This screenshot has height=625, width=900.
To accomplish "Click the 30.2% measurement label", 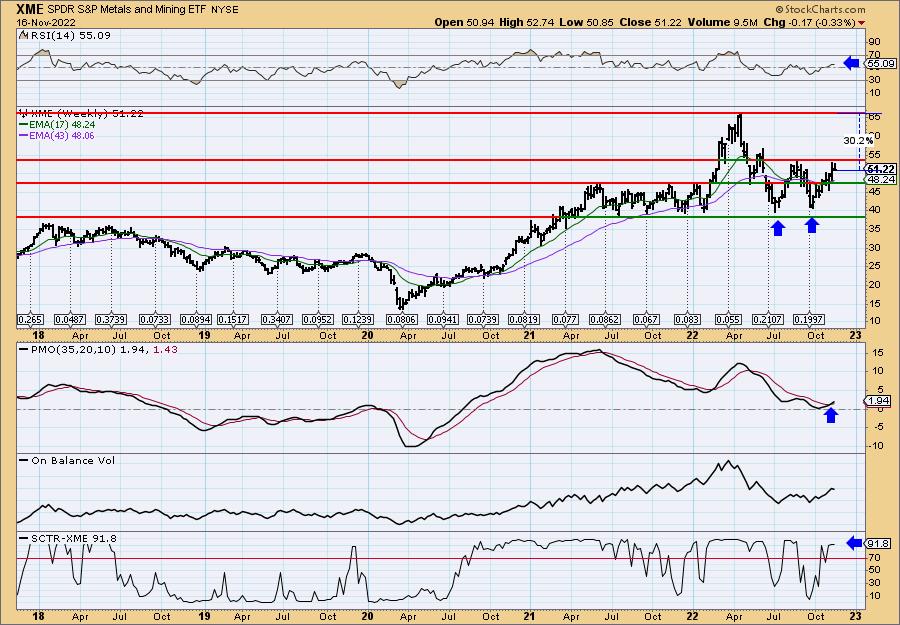I will tap(859, 140).
